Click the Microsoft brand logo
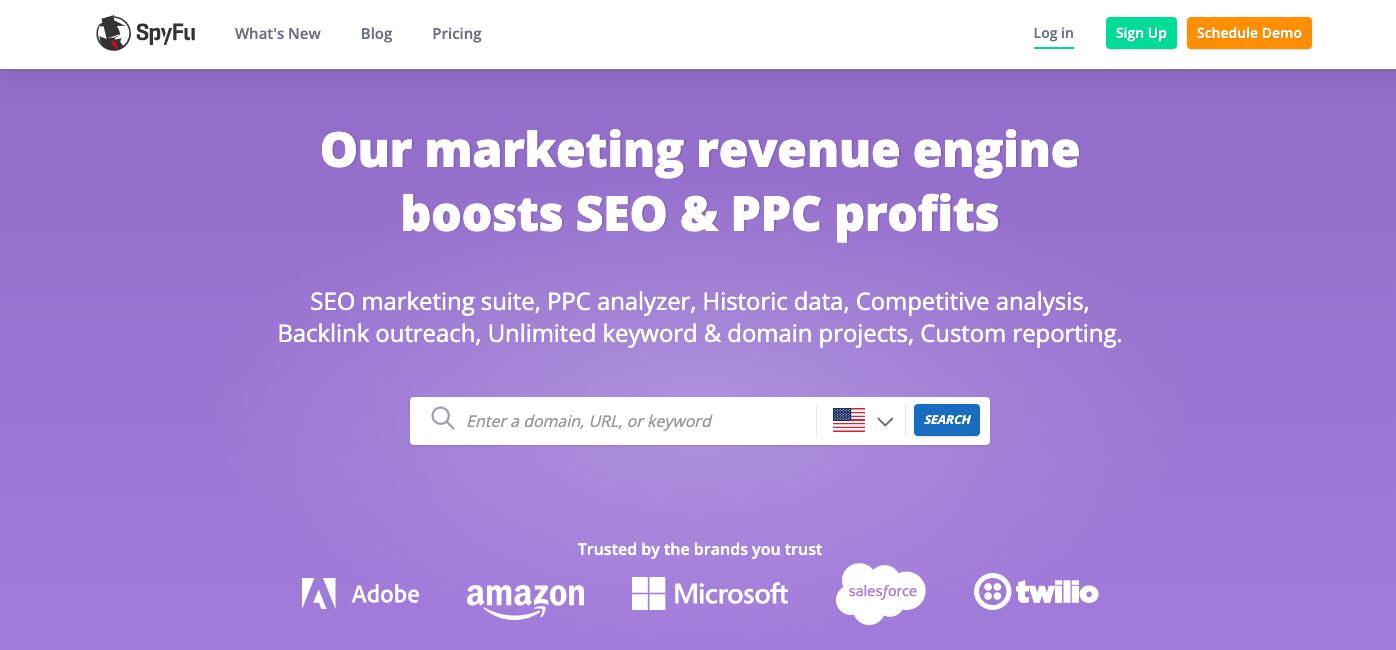The image size is (1396, 650). pyautogui.click(x=710, y=592)
